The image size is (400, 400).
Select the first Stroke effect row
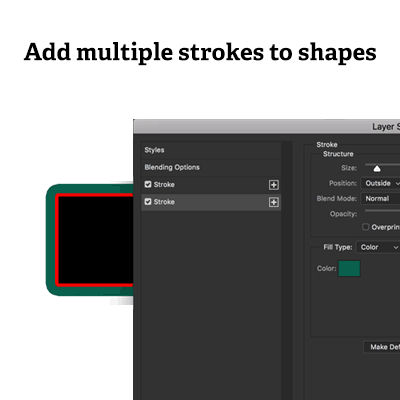click(211, 185)
